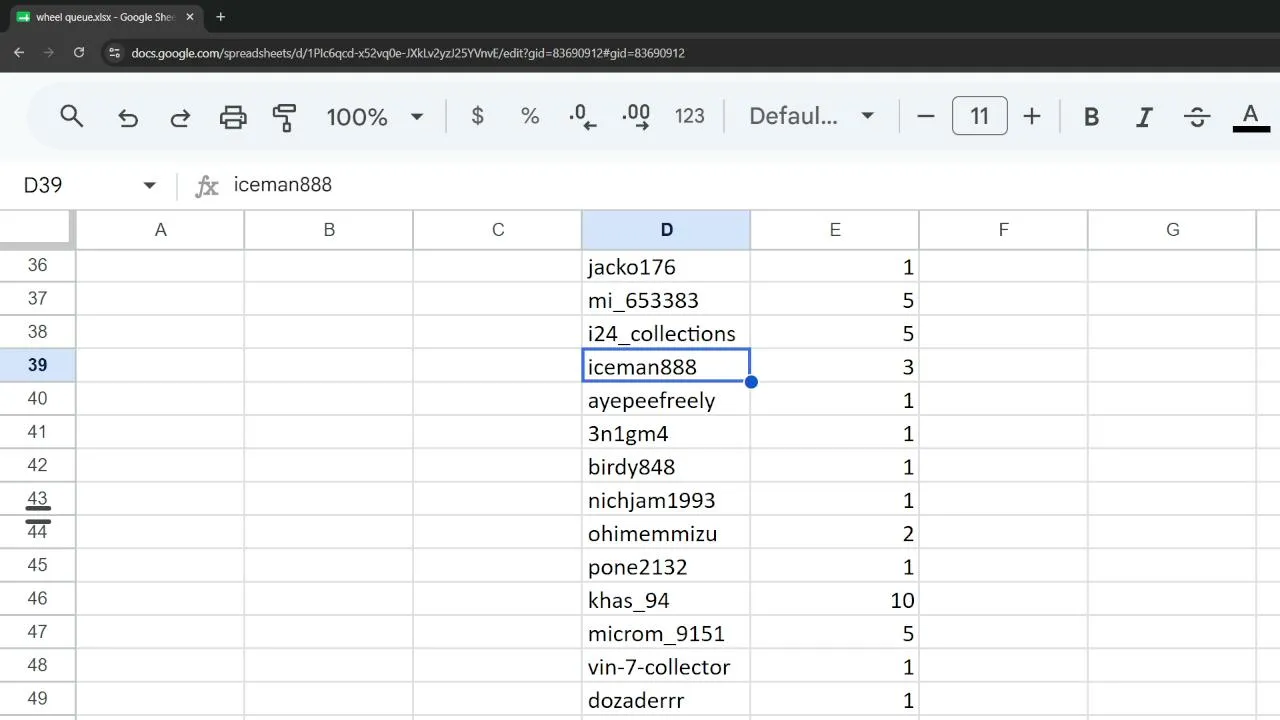Activate the paint format tool
Screen dimensions: 1280x720
point(285,117)
